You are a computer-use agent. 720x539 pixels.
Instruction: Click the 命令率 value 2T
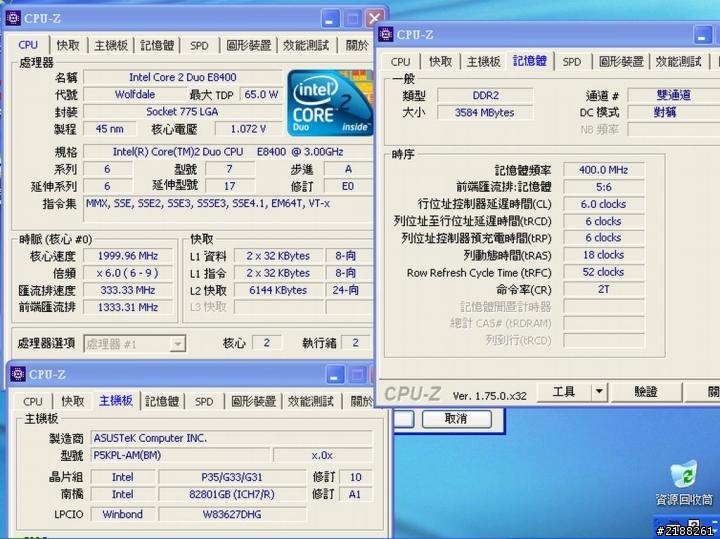[604, 289]
